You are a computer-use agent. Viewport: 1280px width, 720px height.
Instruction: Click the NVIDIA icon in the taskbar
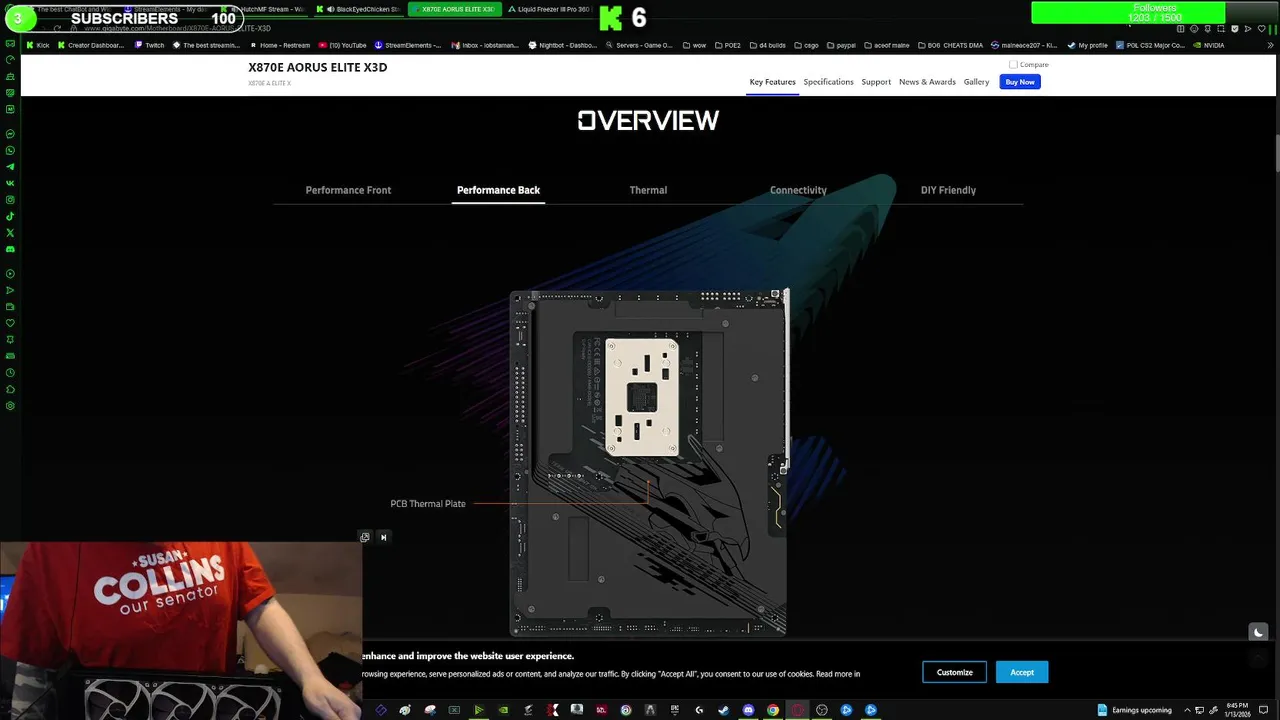503,710
